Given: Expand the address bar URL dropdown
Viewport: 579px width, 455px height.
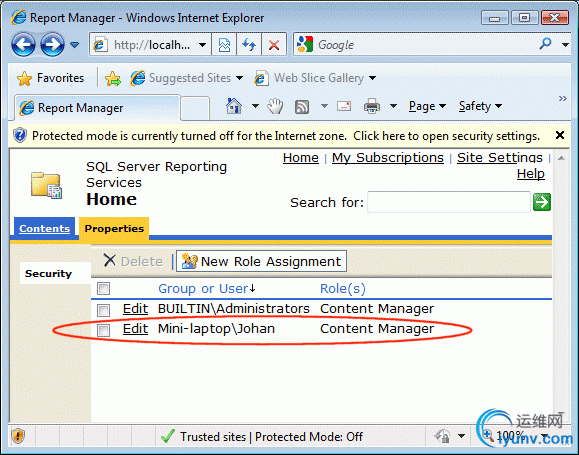Looking at the screenshot, I should coord(202,45).
